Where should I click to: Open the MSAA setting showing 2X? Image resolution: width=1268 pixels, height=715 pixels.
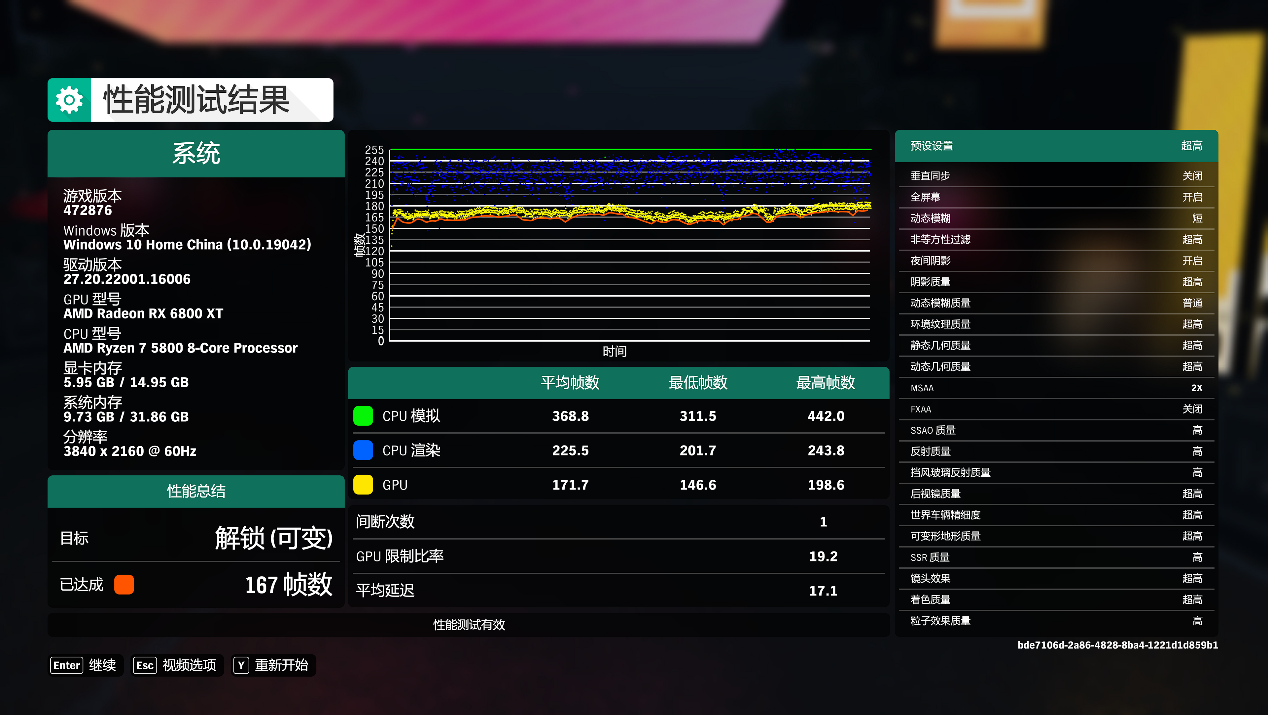(1056, 387)
